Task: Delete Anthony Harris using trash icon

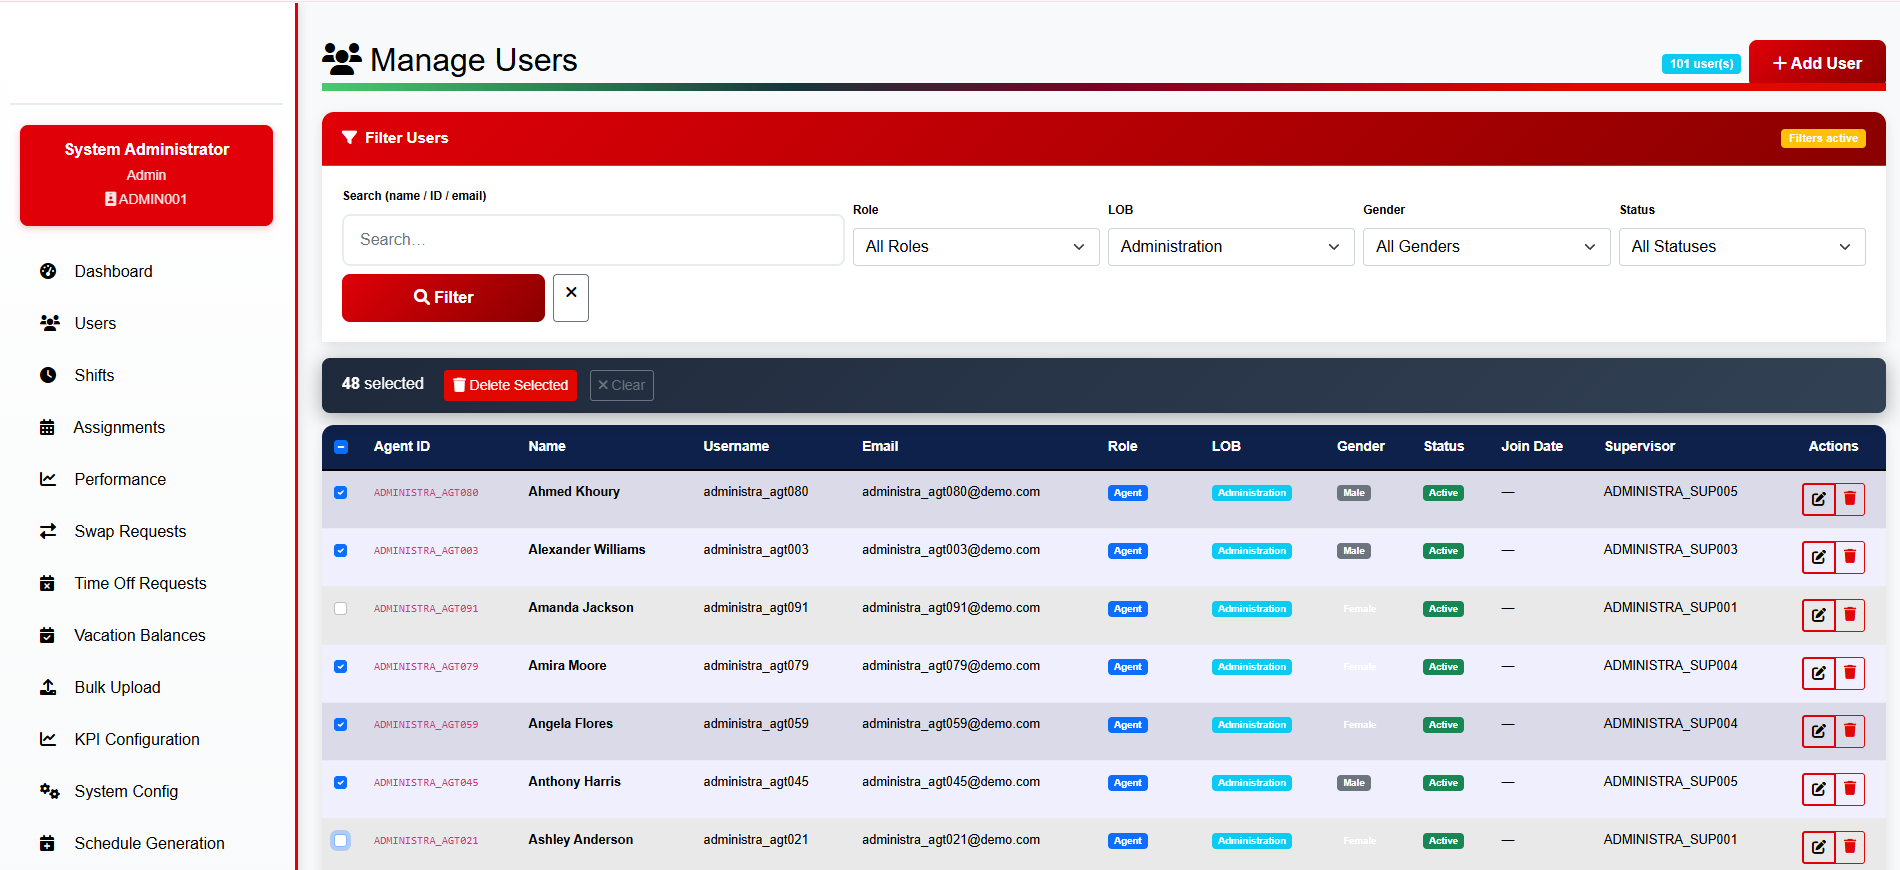Action: (1850, 789)
